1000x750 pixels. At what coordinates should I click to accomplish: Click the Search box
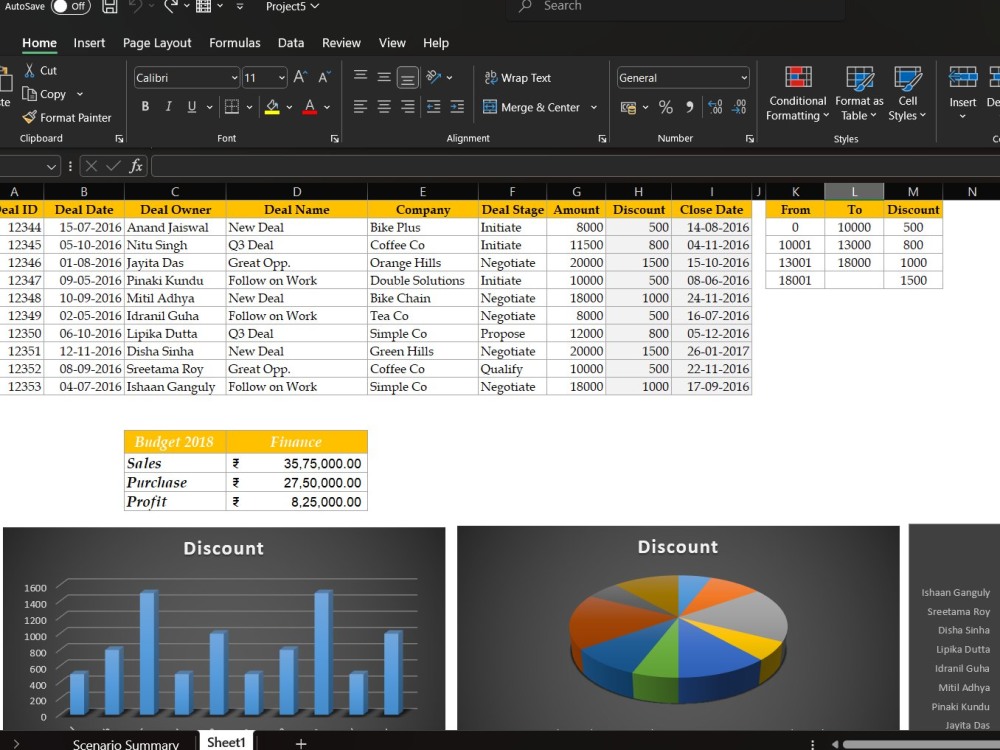click(676, 6)
